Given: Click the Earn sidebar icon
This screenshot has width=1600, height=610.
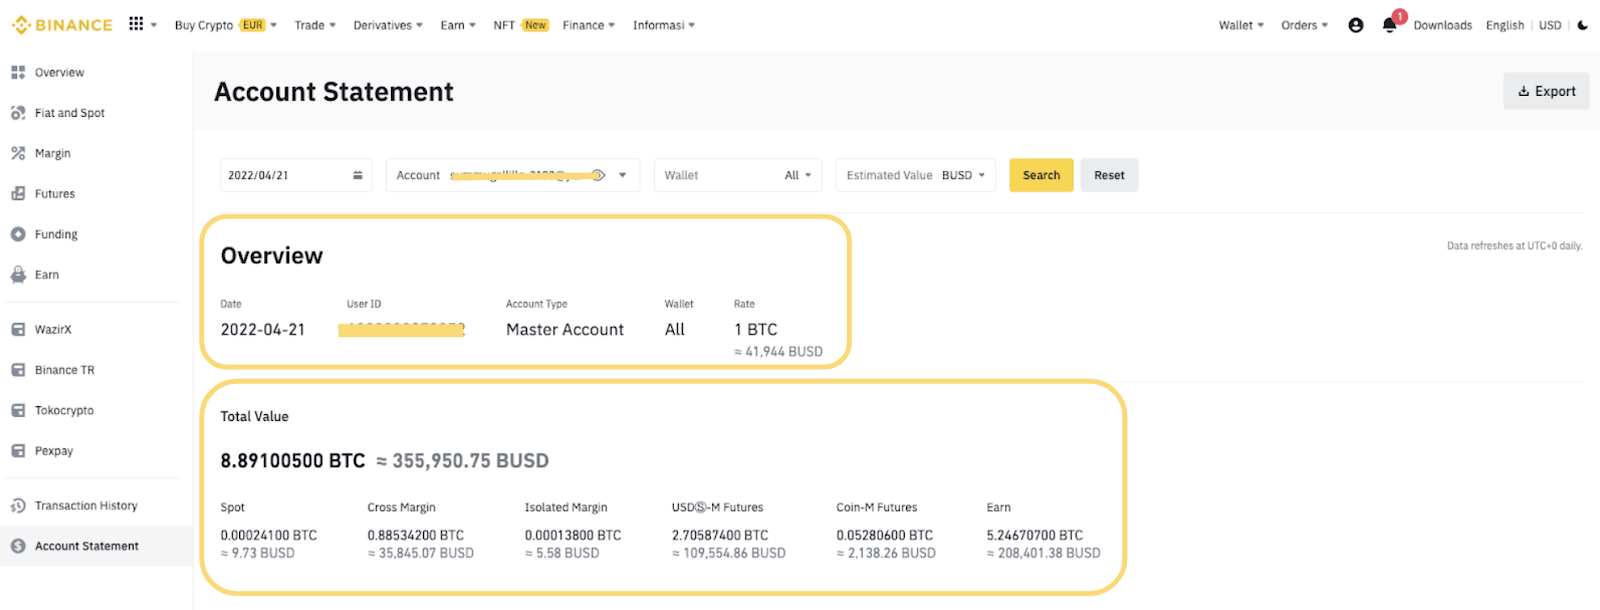Looking at the screenshot, I should point(18,275).
